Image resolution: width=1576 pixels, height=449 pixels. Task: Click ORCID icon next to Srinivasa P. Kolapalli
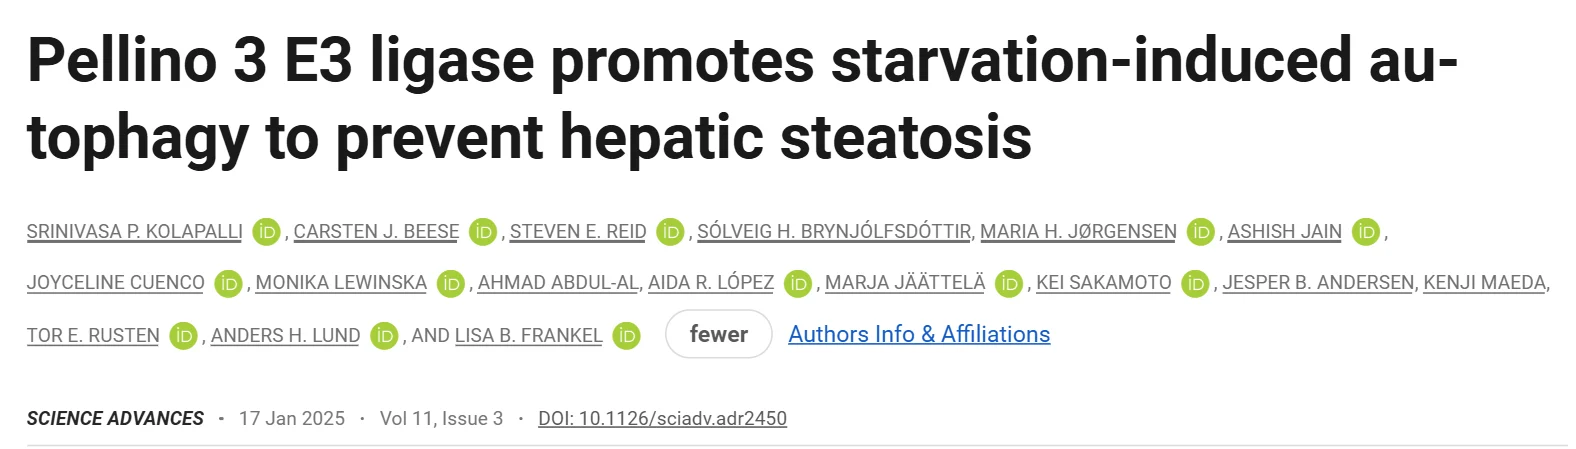(267, 232)
